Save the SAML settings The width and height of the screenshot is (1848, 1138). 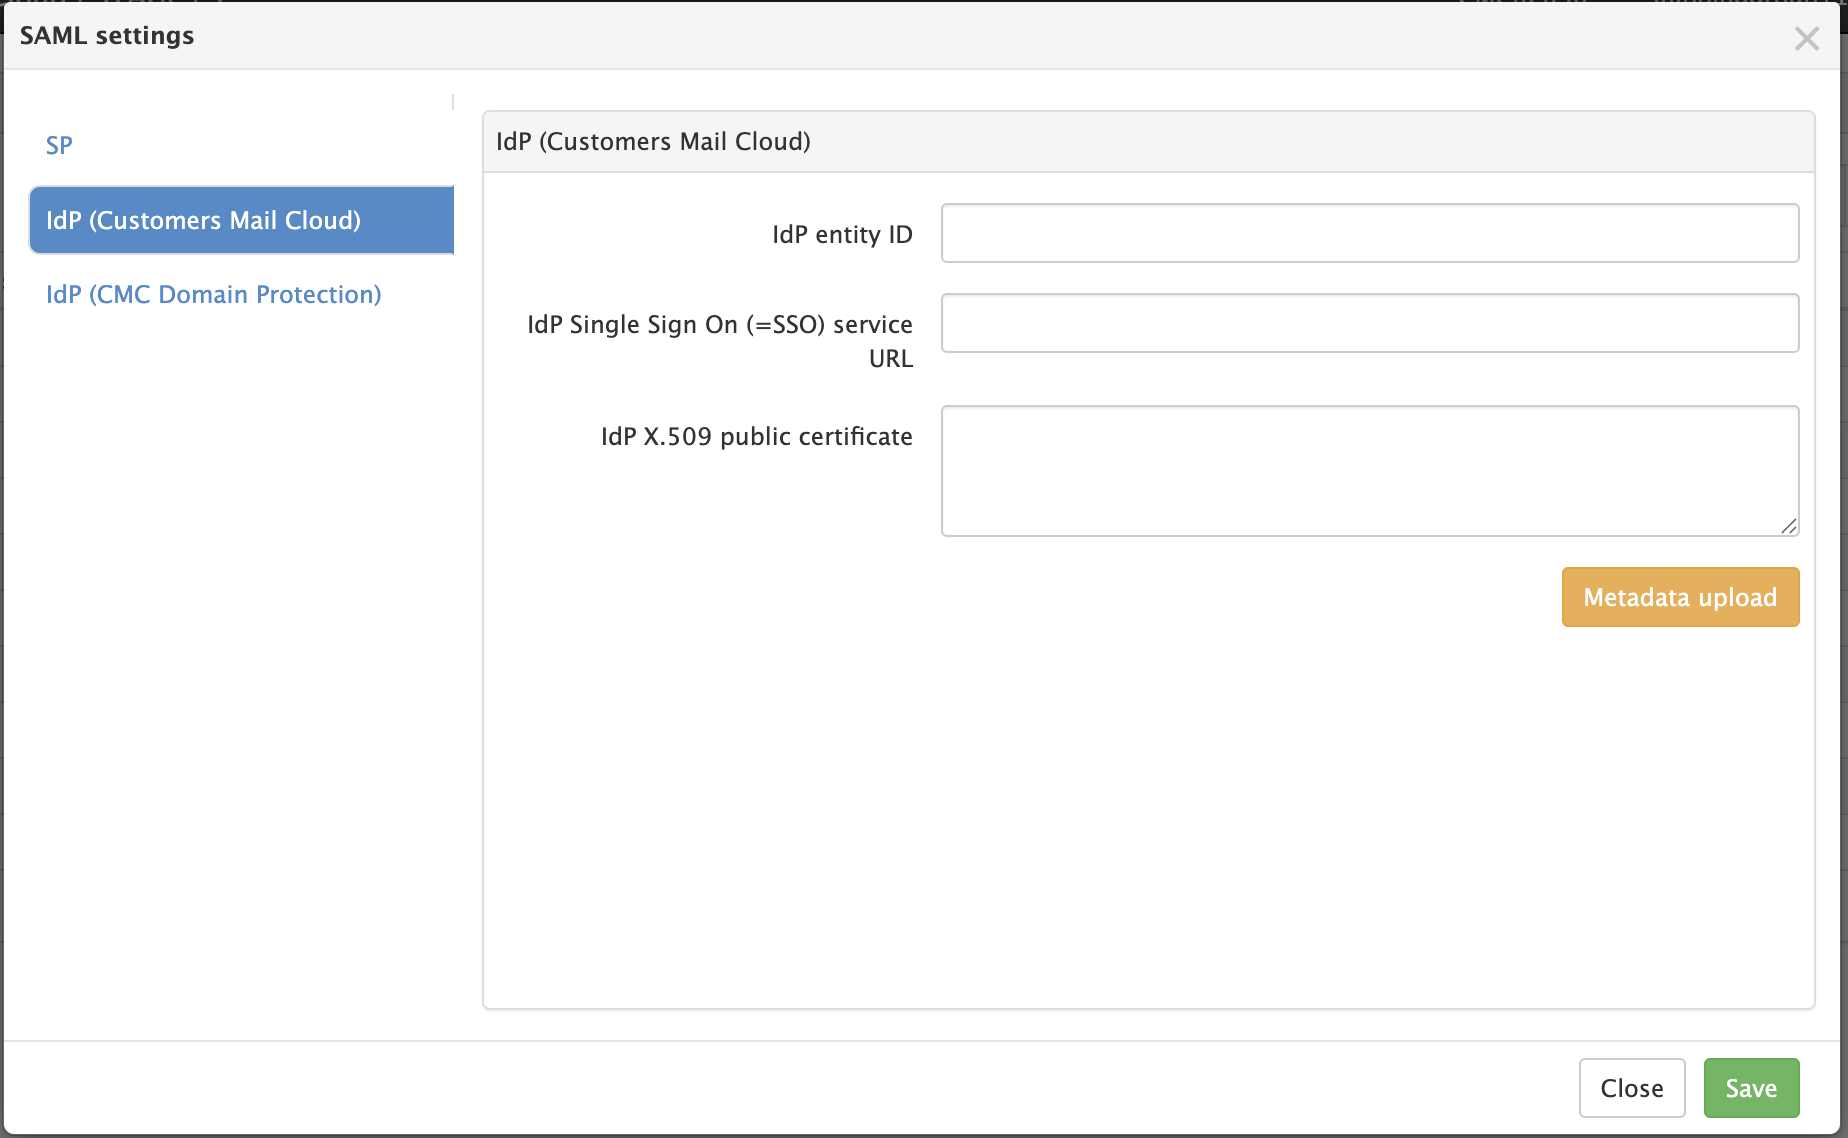[x=1751, y=1088]
